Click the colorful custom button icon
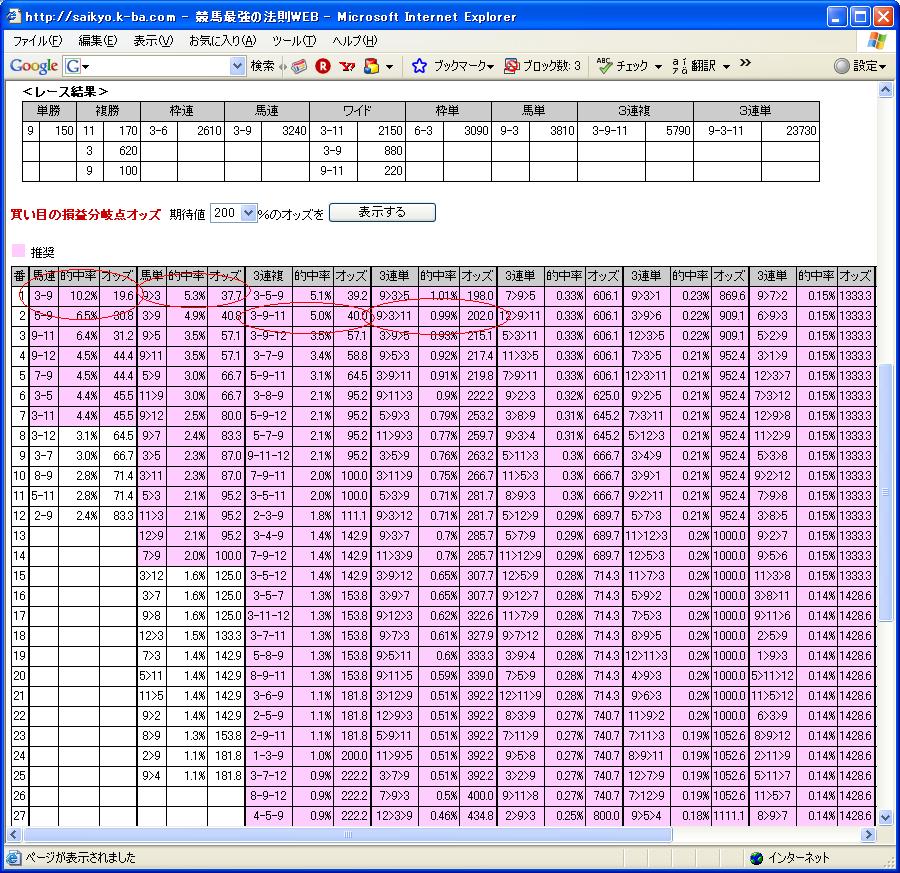900x873 pixels. pyautogui.click(x=371, y=67)
